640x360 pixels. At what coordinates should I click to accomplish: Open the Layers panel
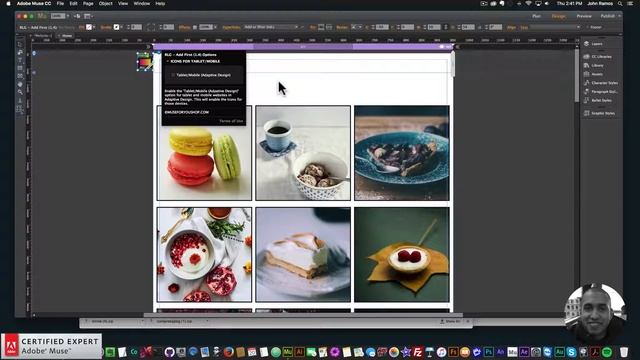coord(596,44)
